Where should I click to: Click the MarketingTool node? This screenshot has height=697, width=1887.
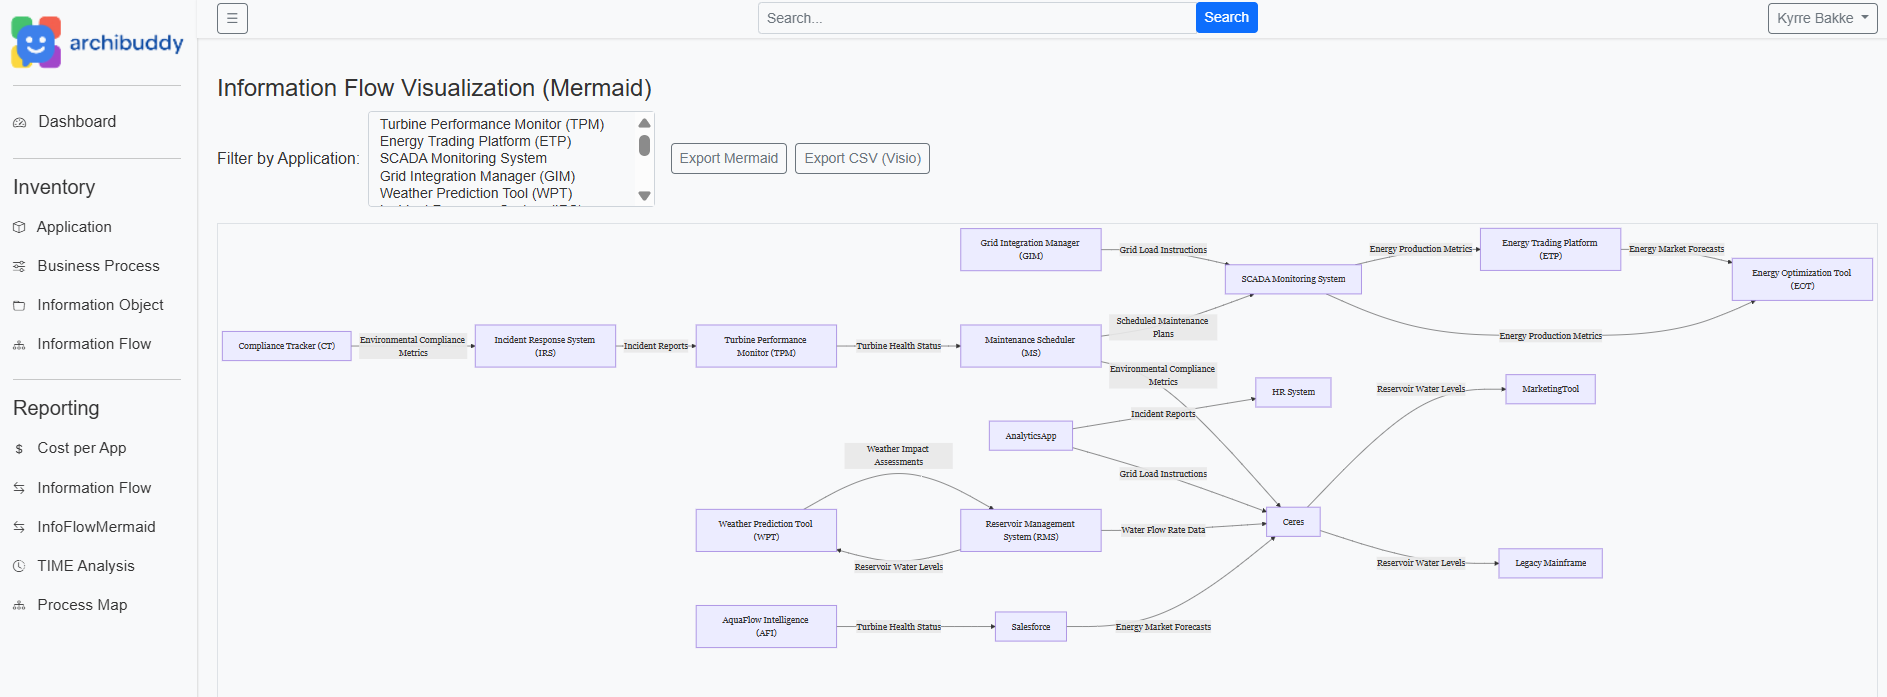pyautogui.click(x=1550, y=389)
